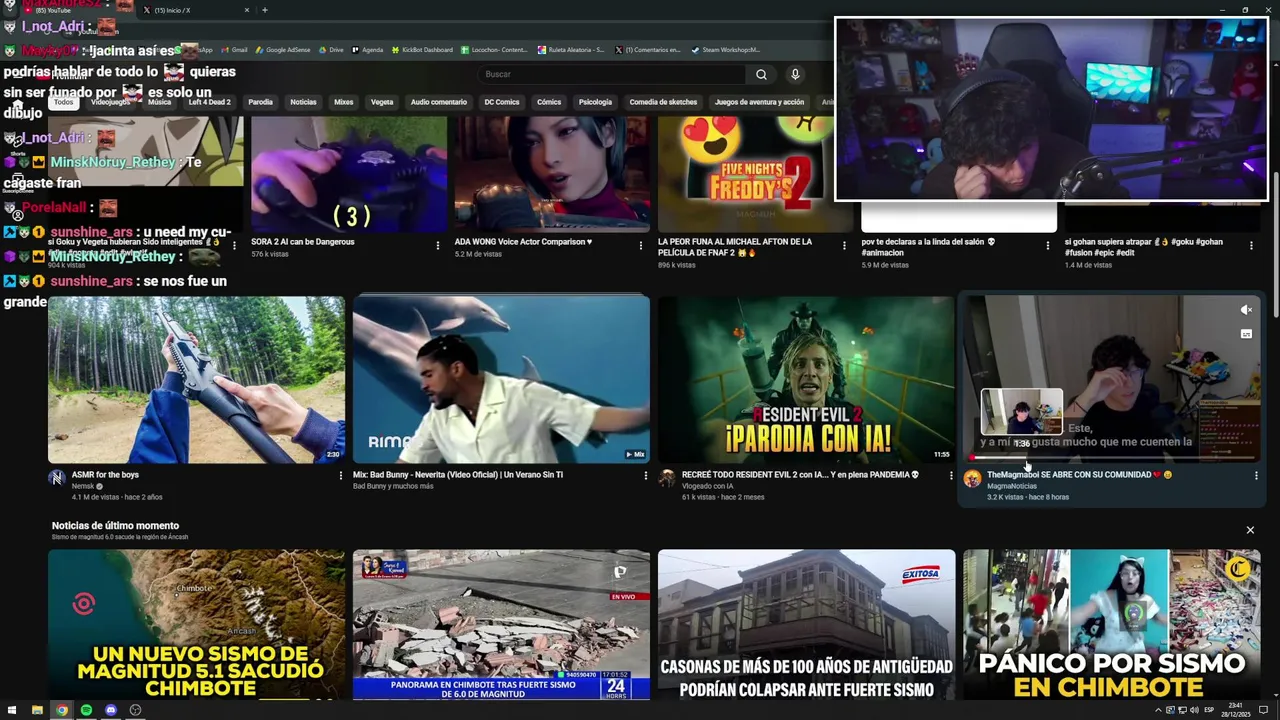
Task: Open options for pov te declaras video
Action: coord(1048,245)
